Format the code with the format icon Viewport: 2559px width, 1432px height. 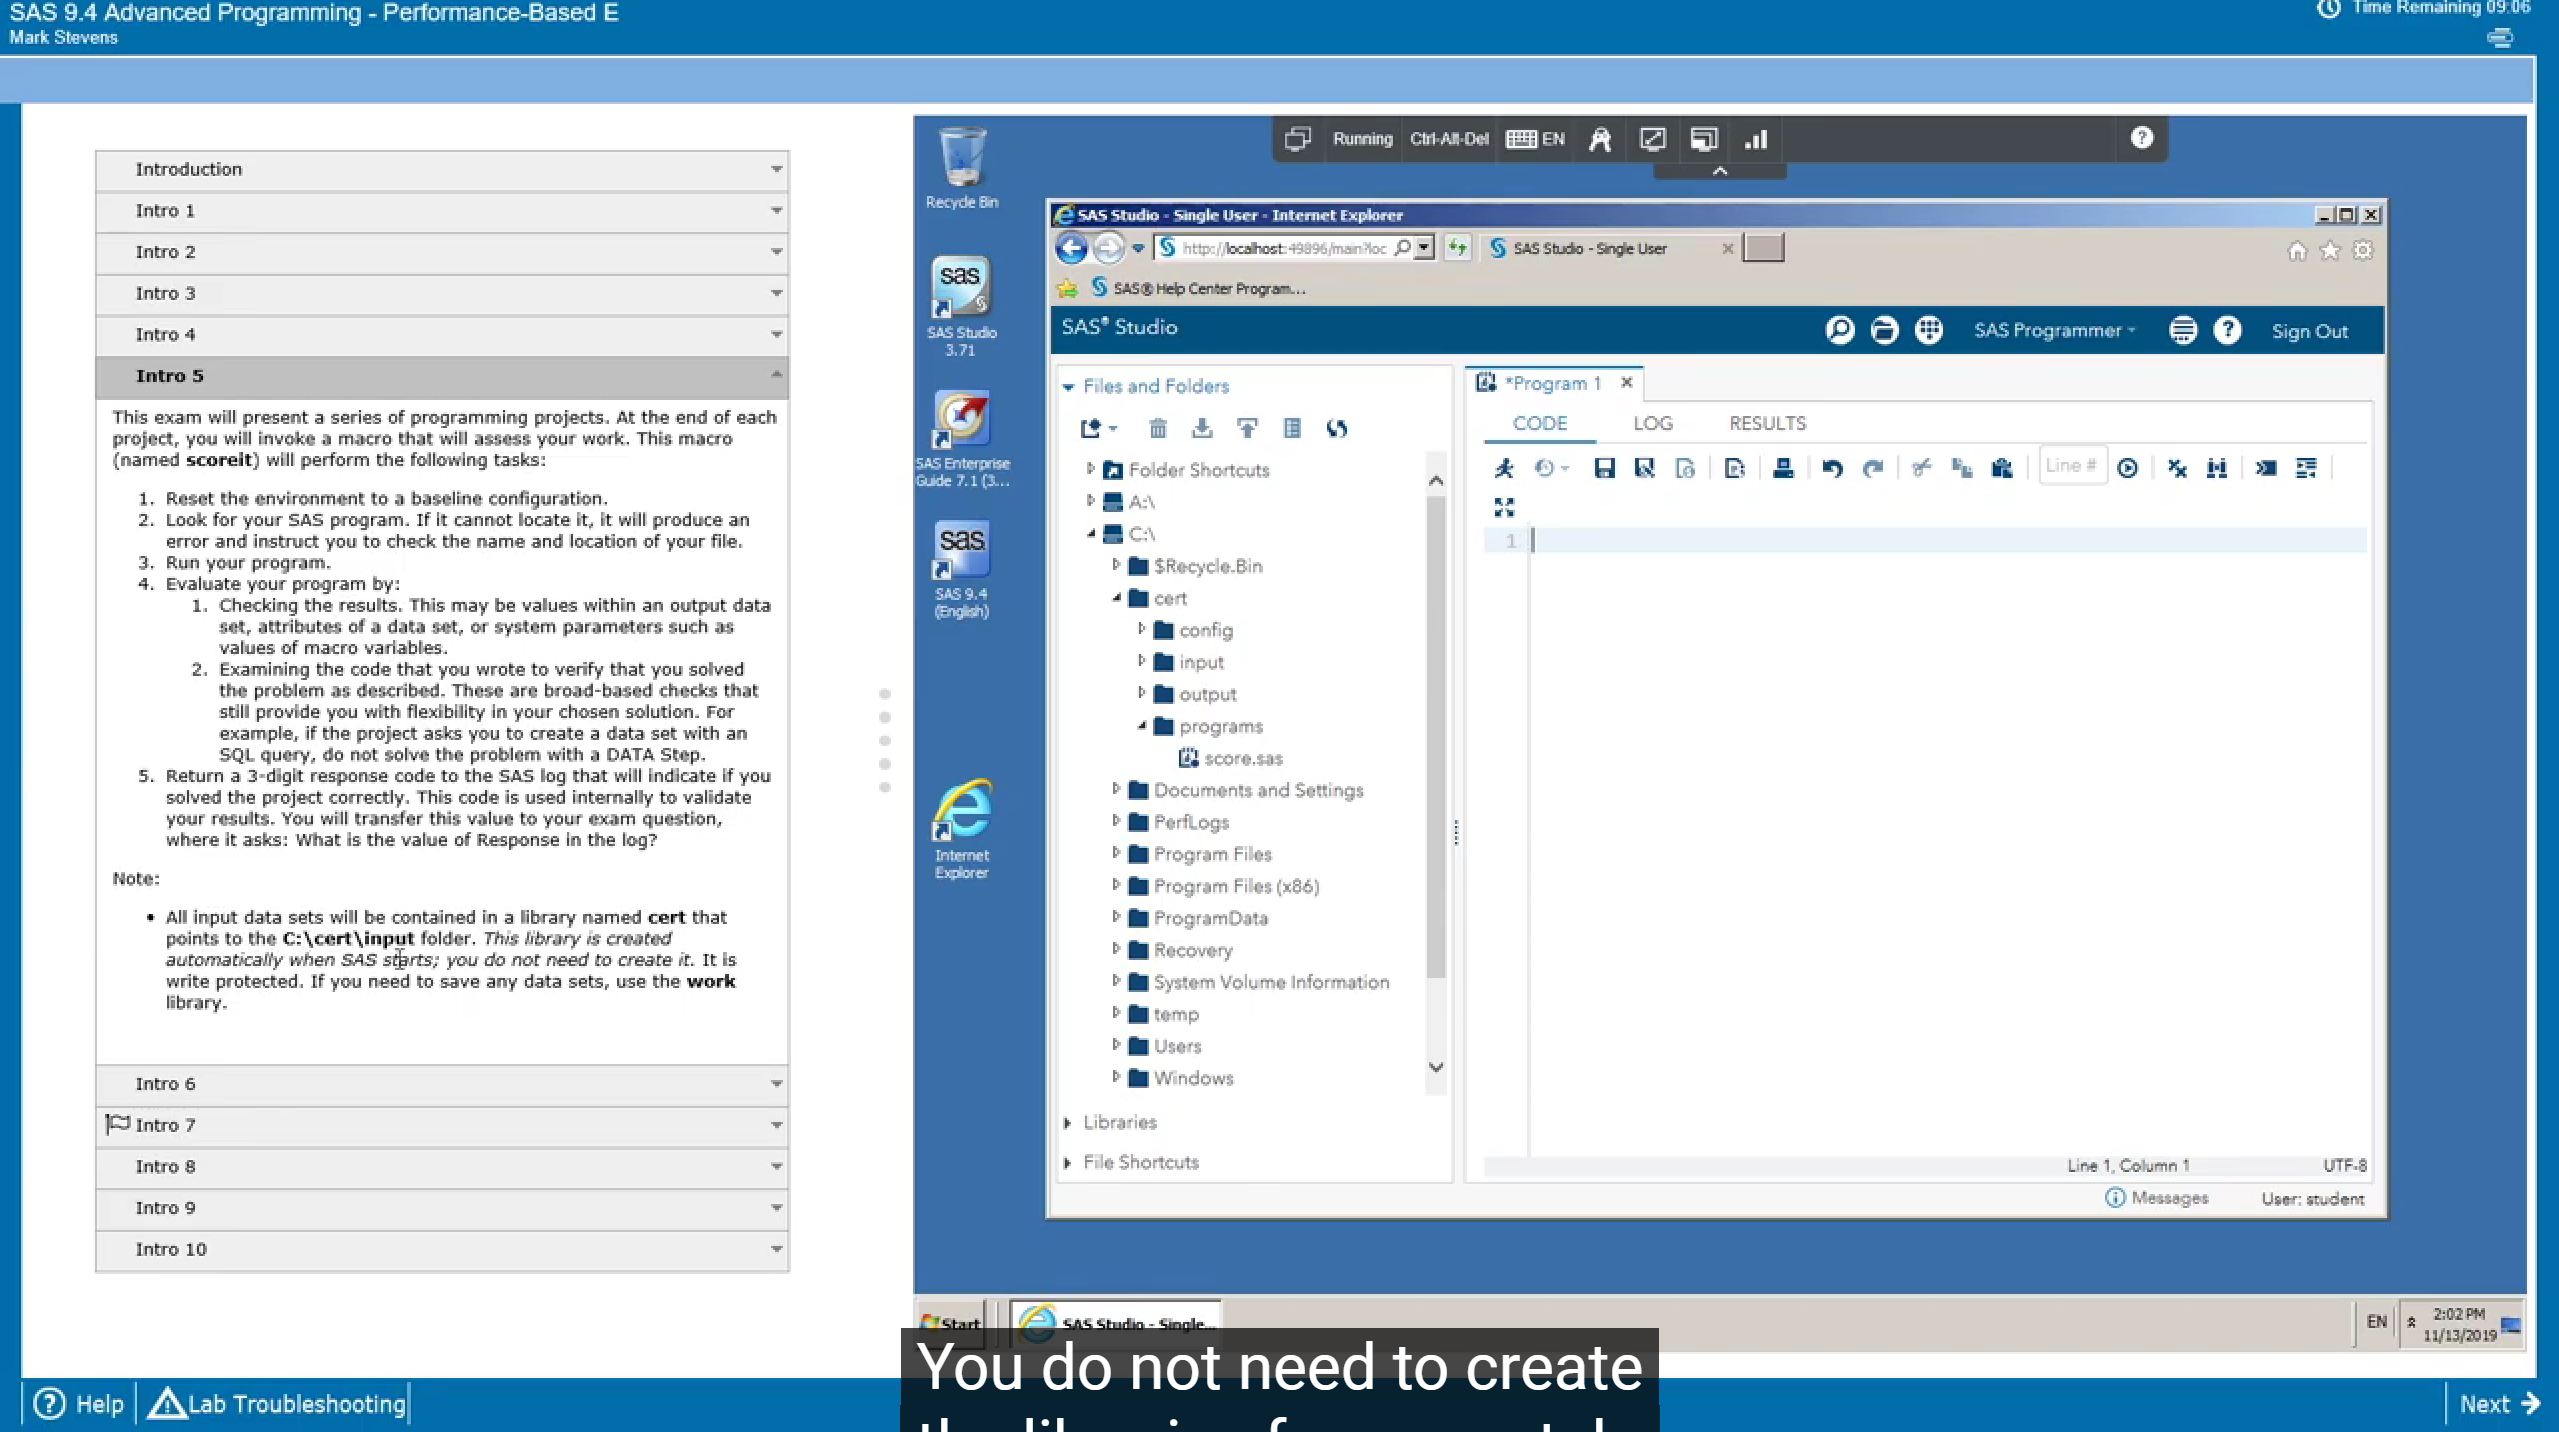(x=2306, y=468)
